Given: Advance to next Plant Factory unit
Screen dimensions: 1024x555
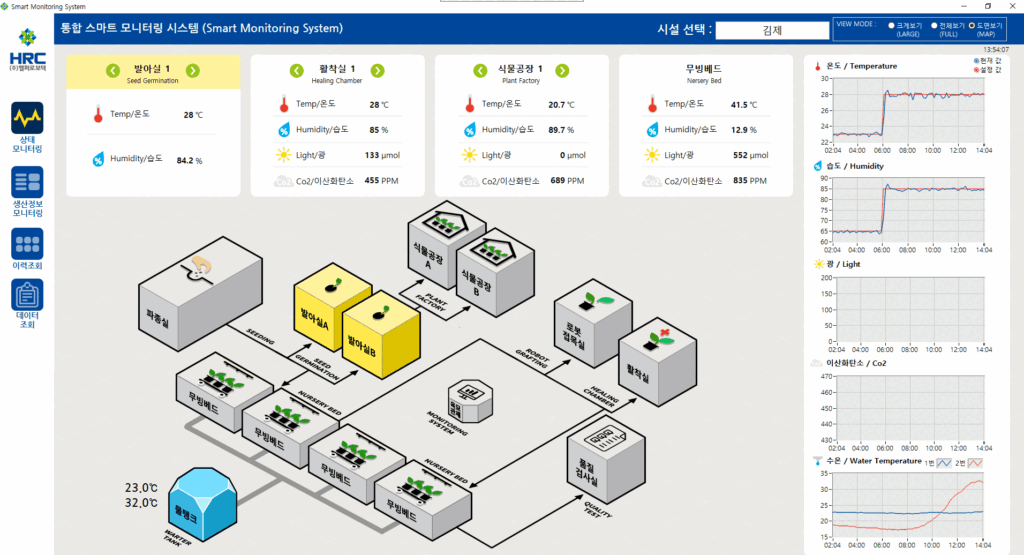Looking at the screenshot, I should pyautogui.click(x=562, y=70).
